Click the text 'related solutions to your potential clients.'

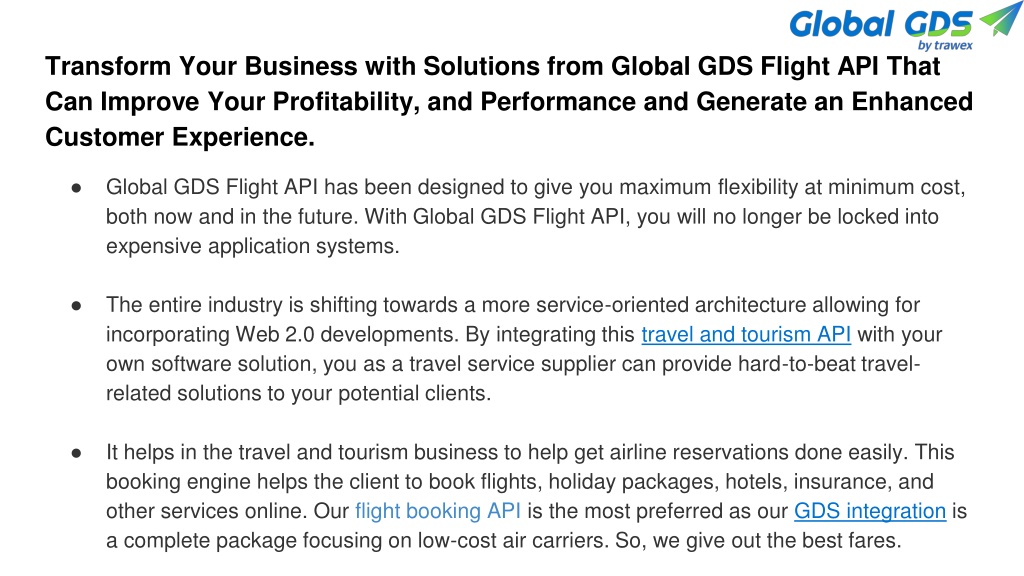click(x=298, y=393)
